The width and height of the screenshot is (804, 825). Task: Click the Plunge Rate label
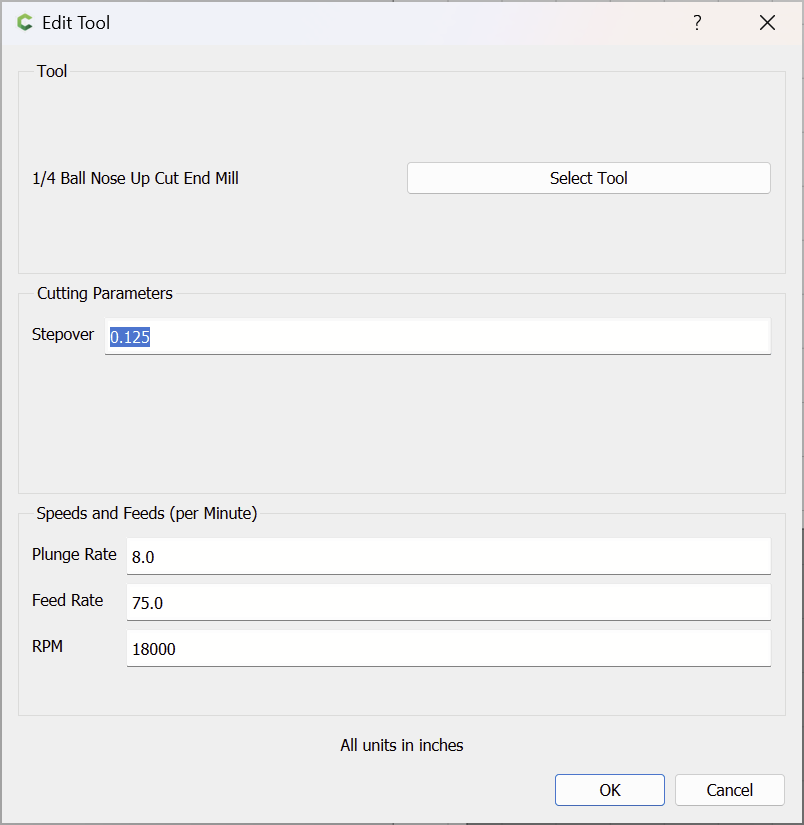click(x=74, y=555)
